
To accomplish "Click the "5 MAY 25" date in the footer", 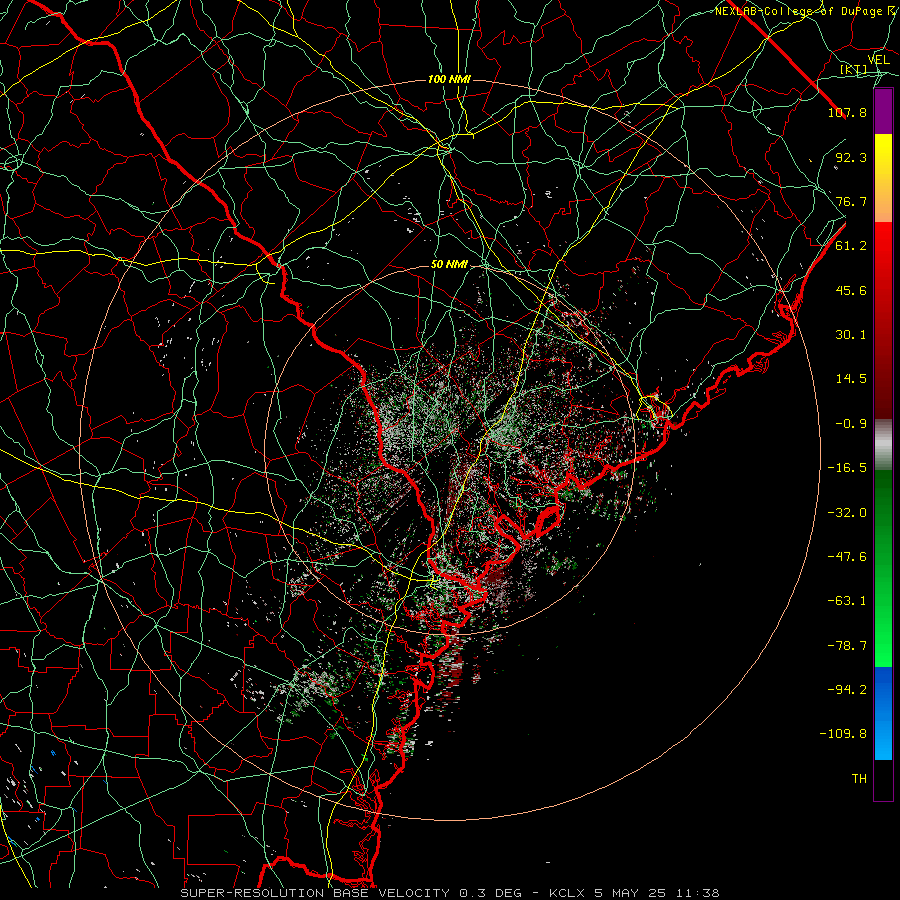I will pos(629,893).
